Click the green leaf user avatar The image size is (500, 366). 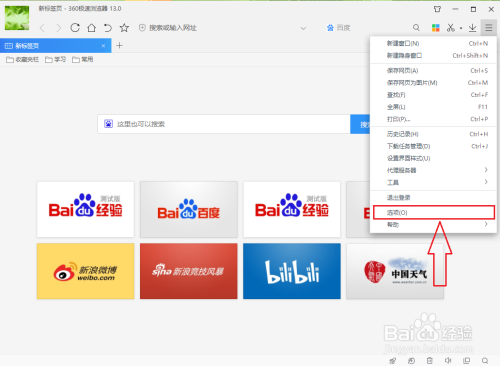coord(17,18)
